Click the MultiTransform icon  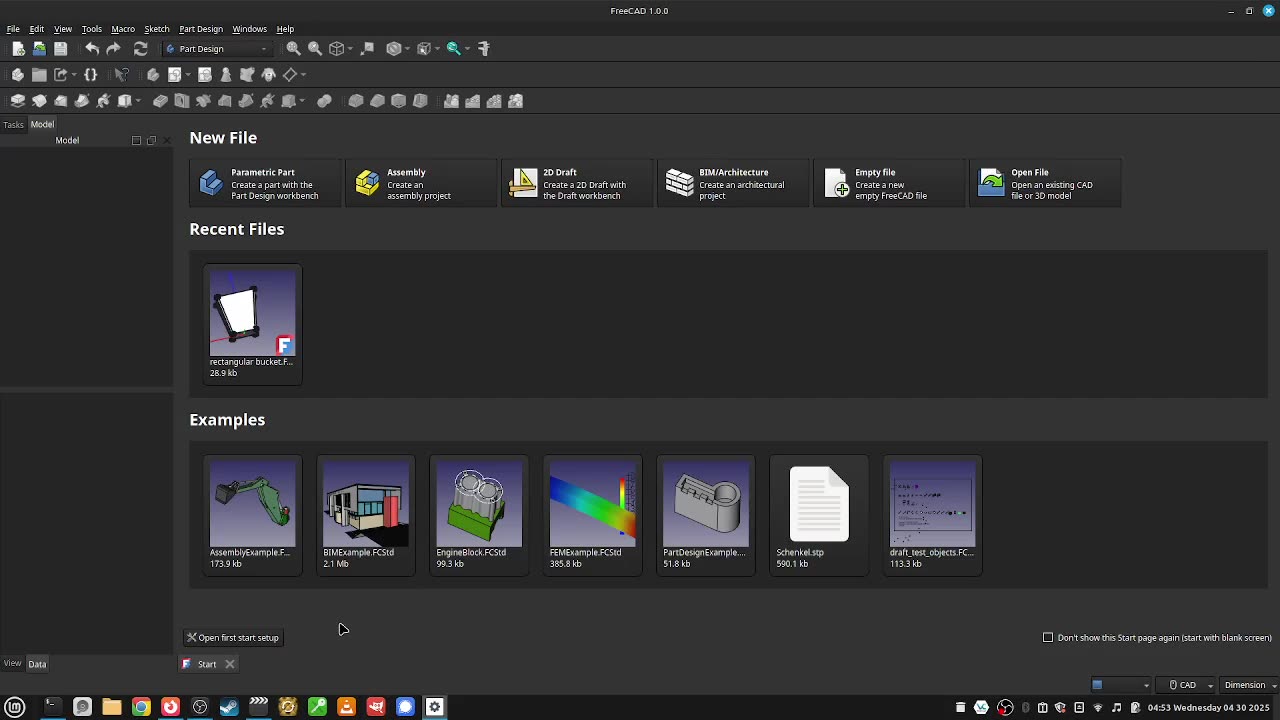[x=516, y=101]
